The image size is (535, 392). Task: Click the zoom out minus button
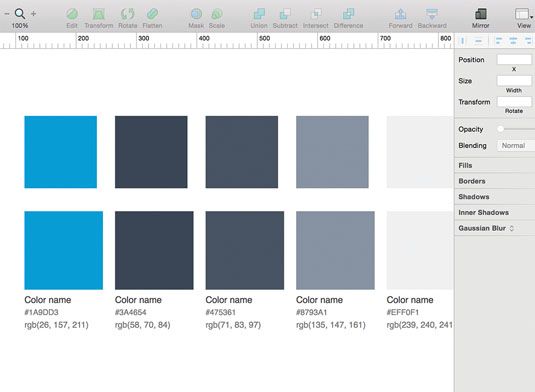pyautogui.click(x=7, y=14)
